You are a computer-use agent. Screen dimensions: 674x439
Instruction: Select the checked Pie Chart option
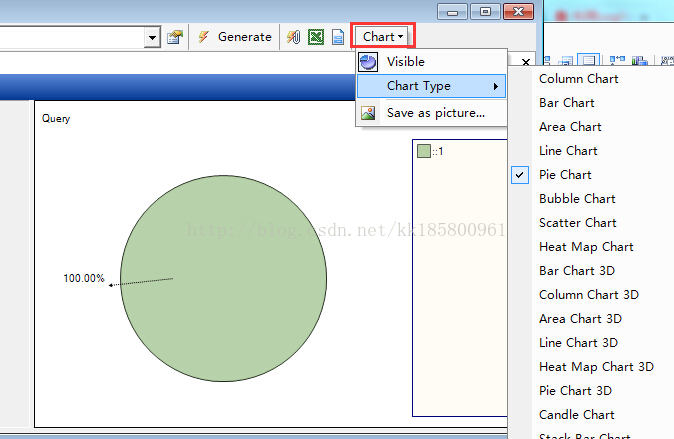[x=565, y=175]
